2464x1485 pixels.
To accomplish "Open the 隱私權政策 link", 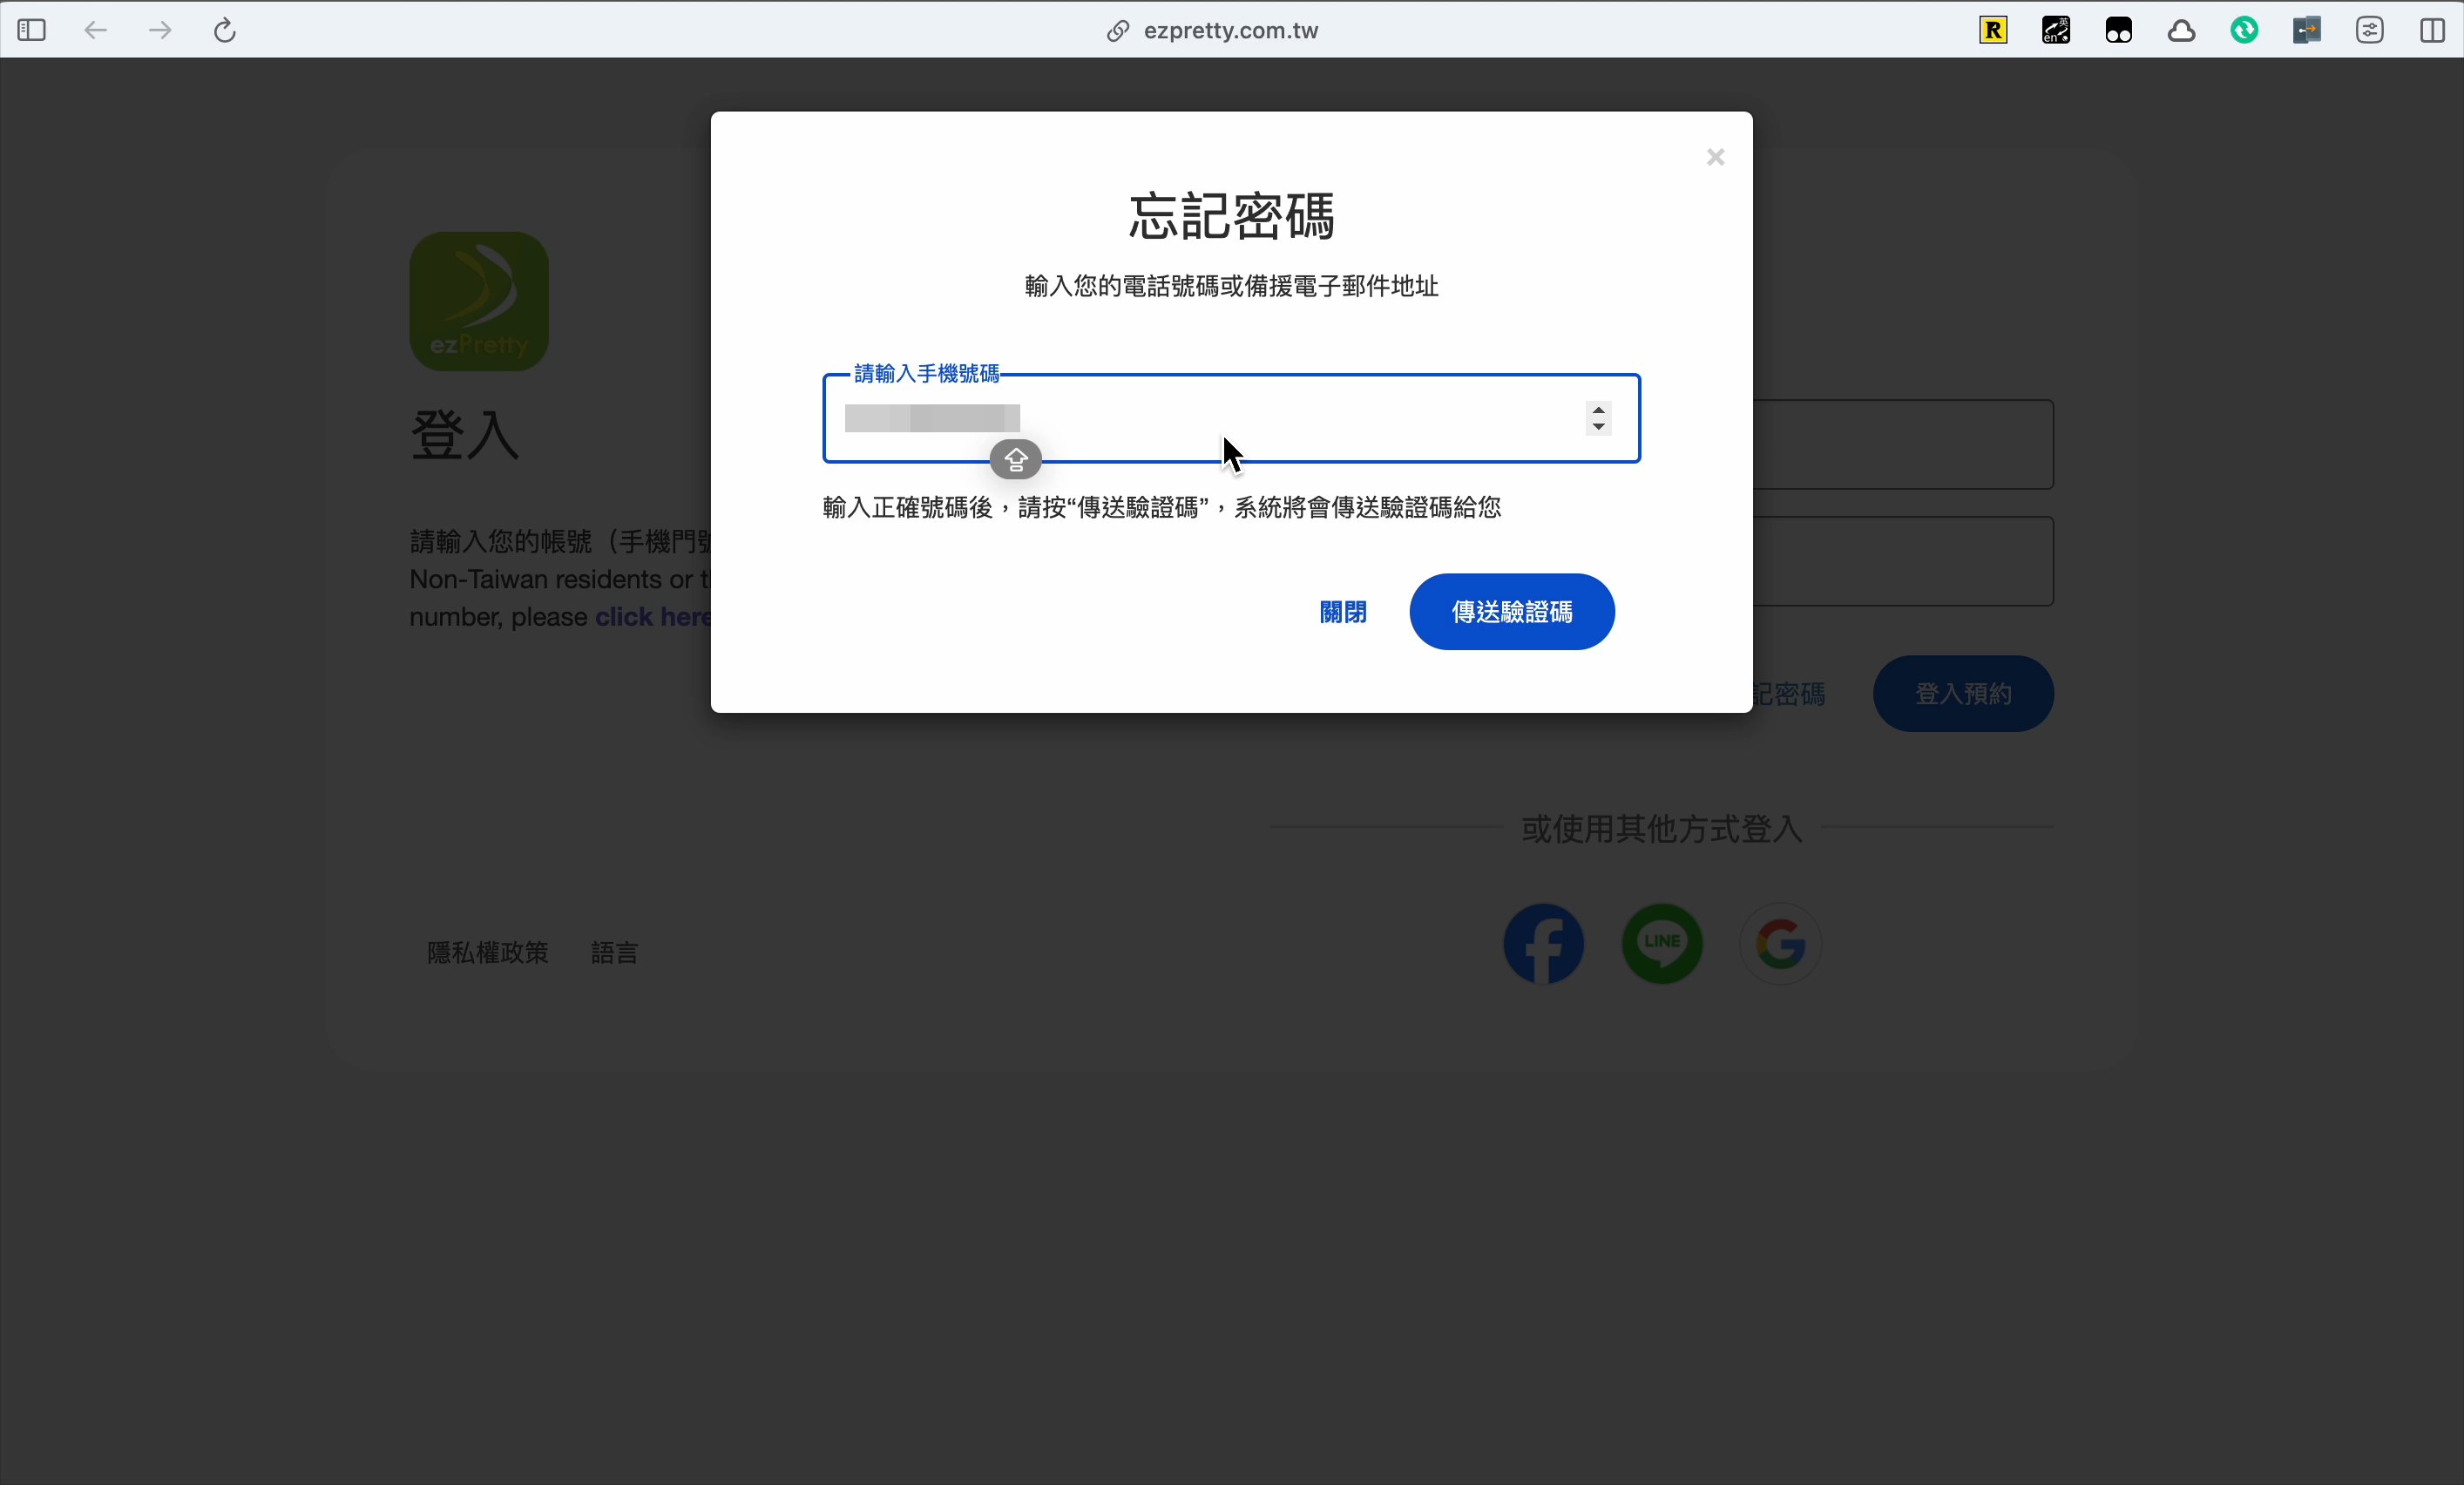I will point(488,953).
